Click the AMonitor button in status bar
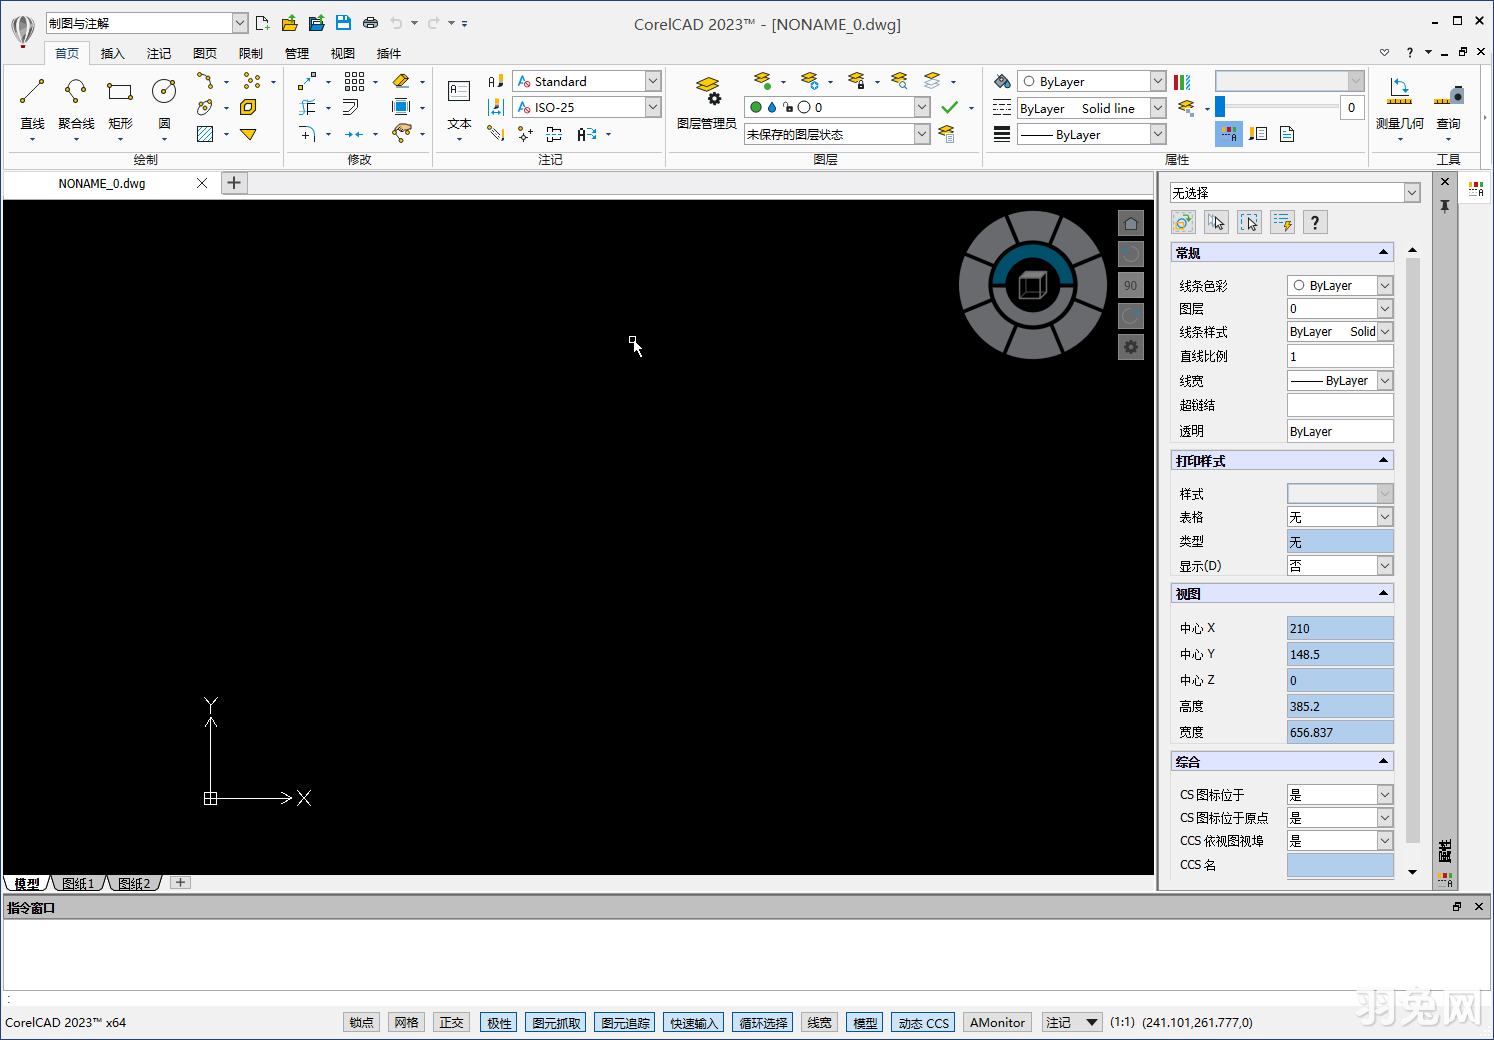The width and height of the screenshot is (1494, 1040). 996,1022
